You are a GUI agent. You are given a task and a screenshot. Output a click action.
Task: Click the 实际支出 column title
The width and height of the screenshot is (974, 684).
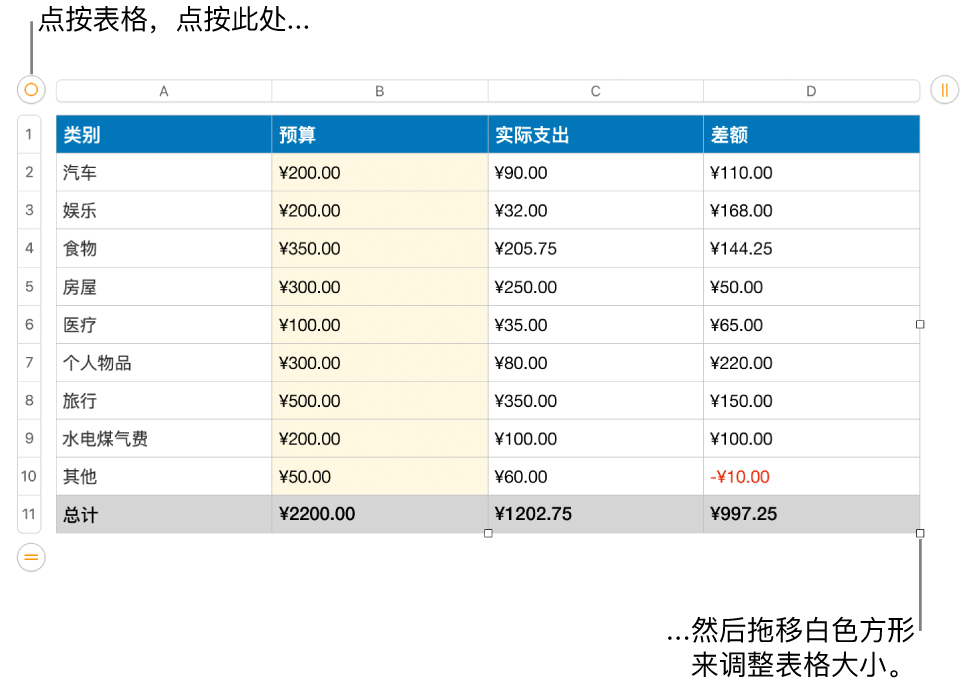point(595,133)
